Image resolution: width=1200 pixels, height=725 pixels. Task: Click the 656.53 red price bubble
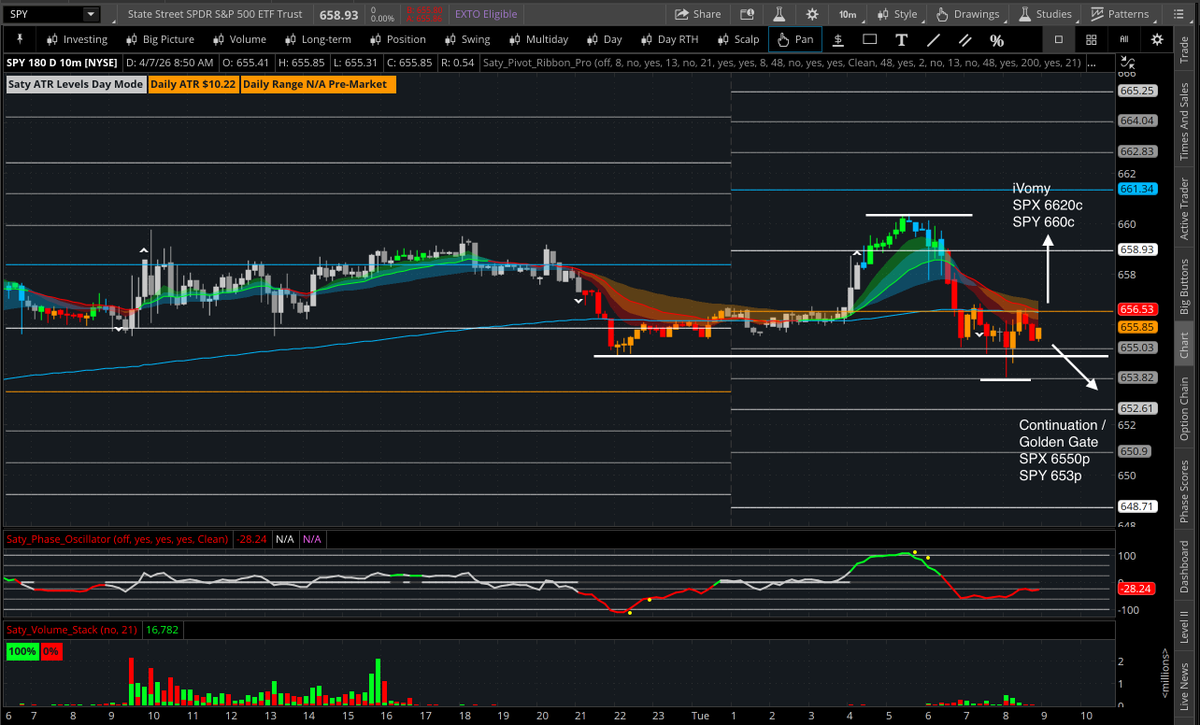(x=1139, y=311)
